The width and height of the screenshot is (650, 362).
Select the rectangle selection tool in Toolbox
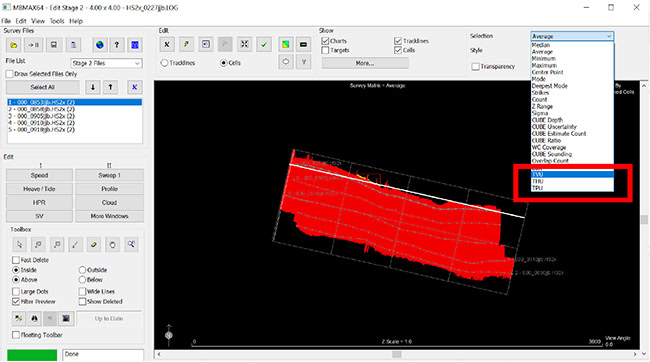[x=57, y=245]
